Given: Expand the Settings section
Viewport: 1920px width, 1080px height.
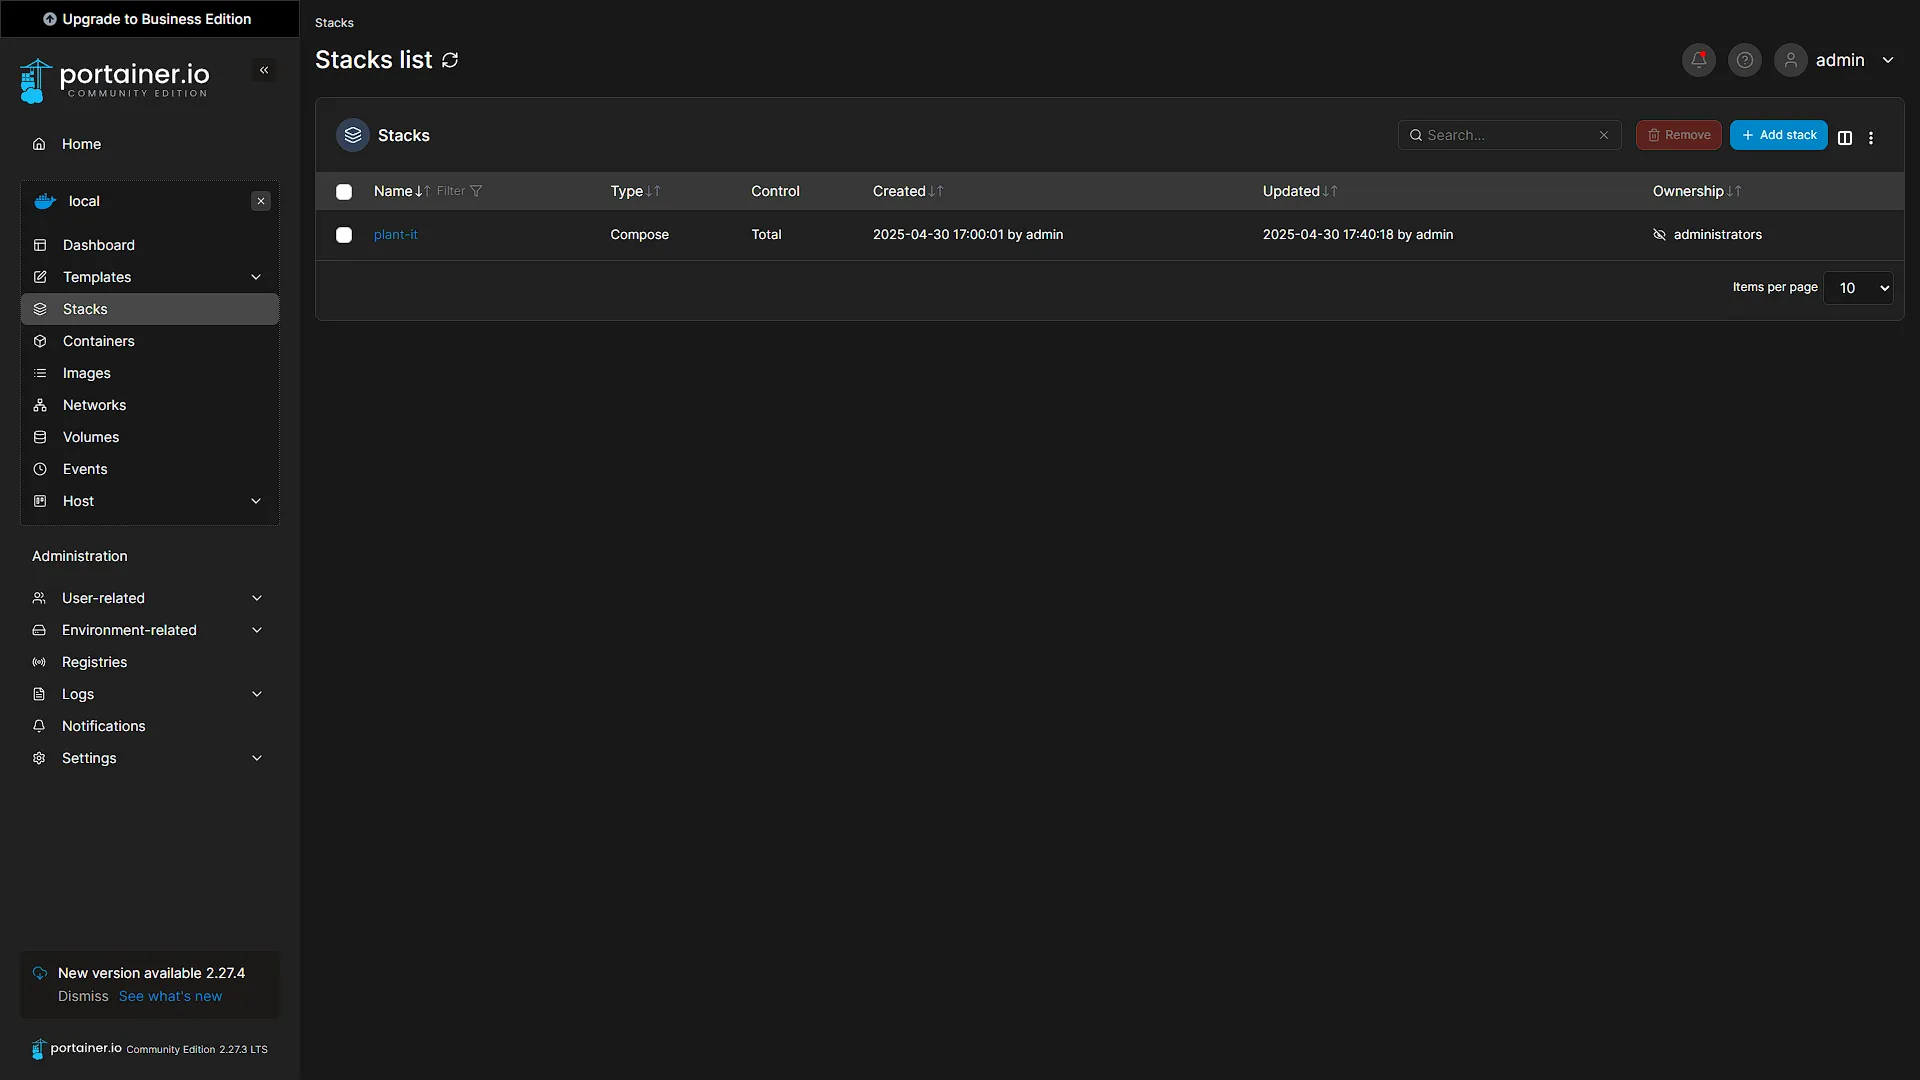Looking at the screenshot, I should [148, 758].
